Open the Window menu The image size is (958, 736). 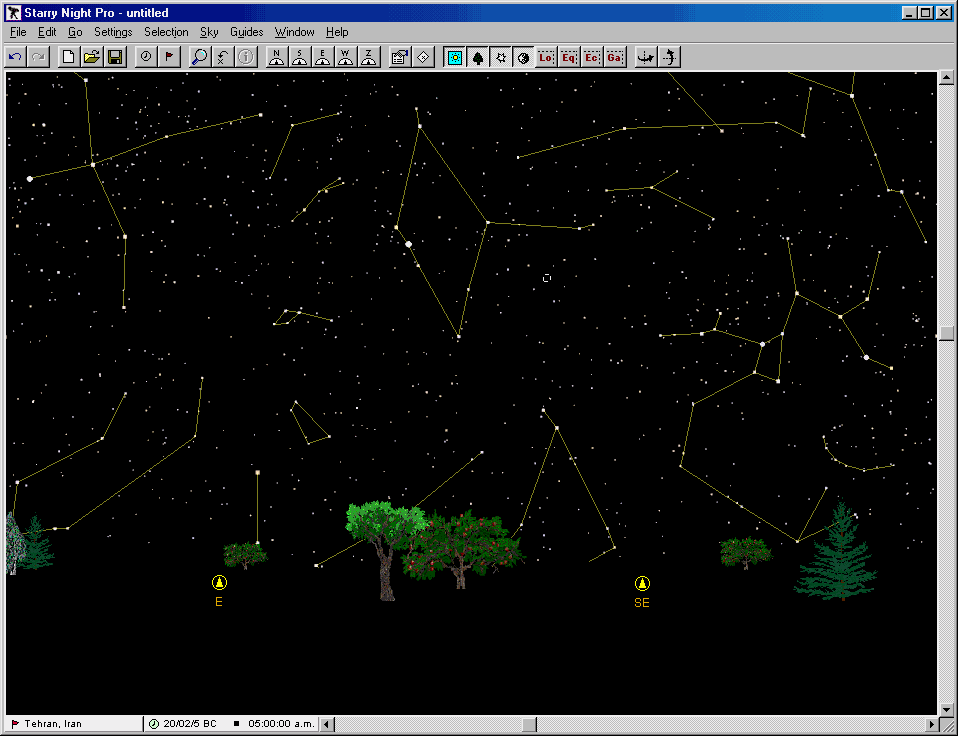click(294, 32)
